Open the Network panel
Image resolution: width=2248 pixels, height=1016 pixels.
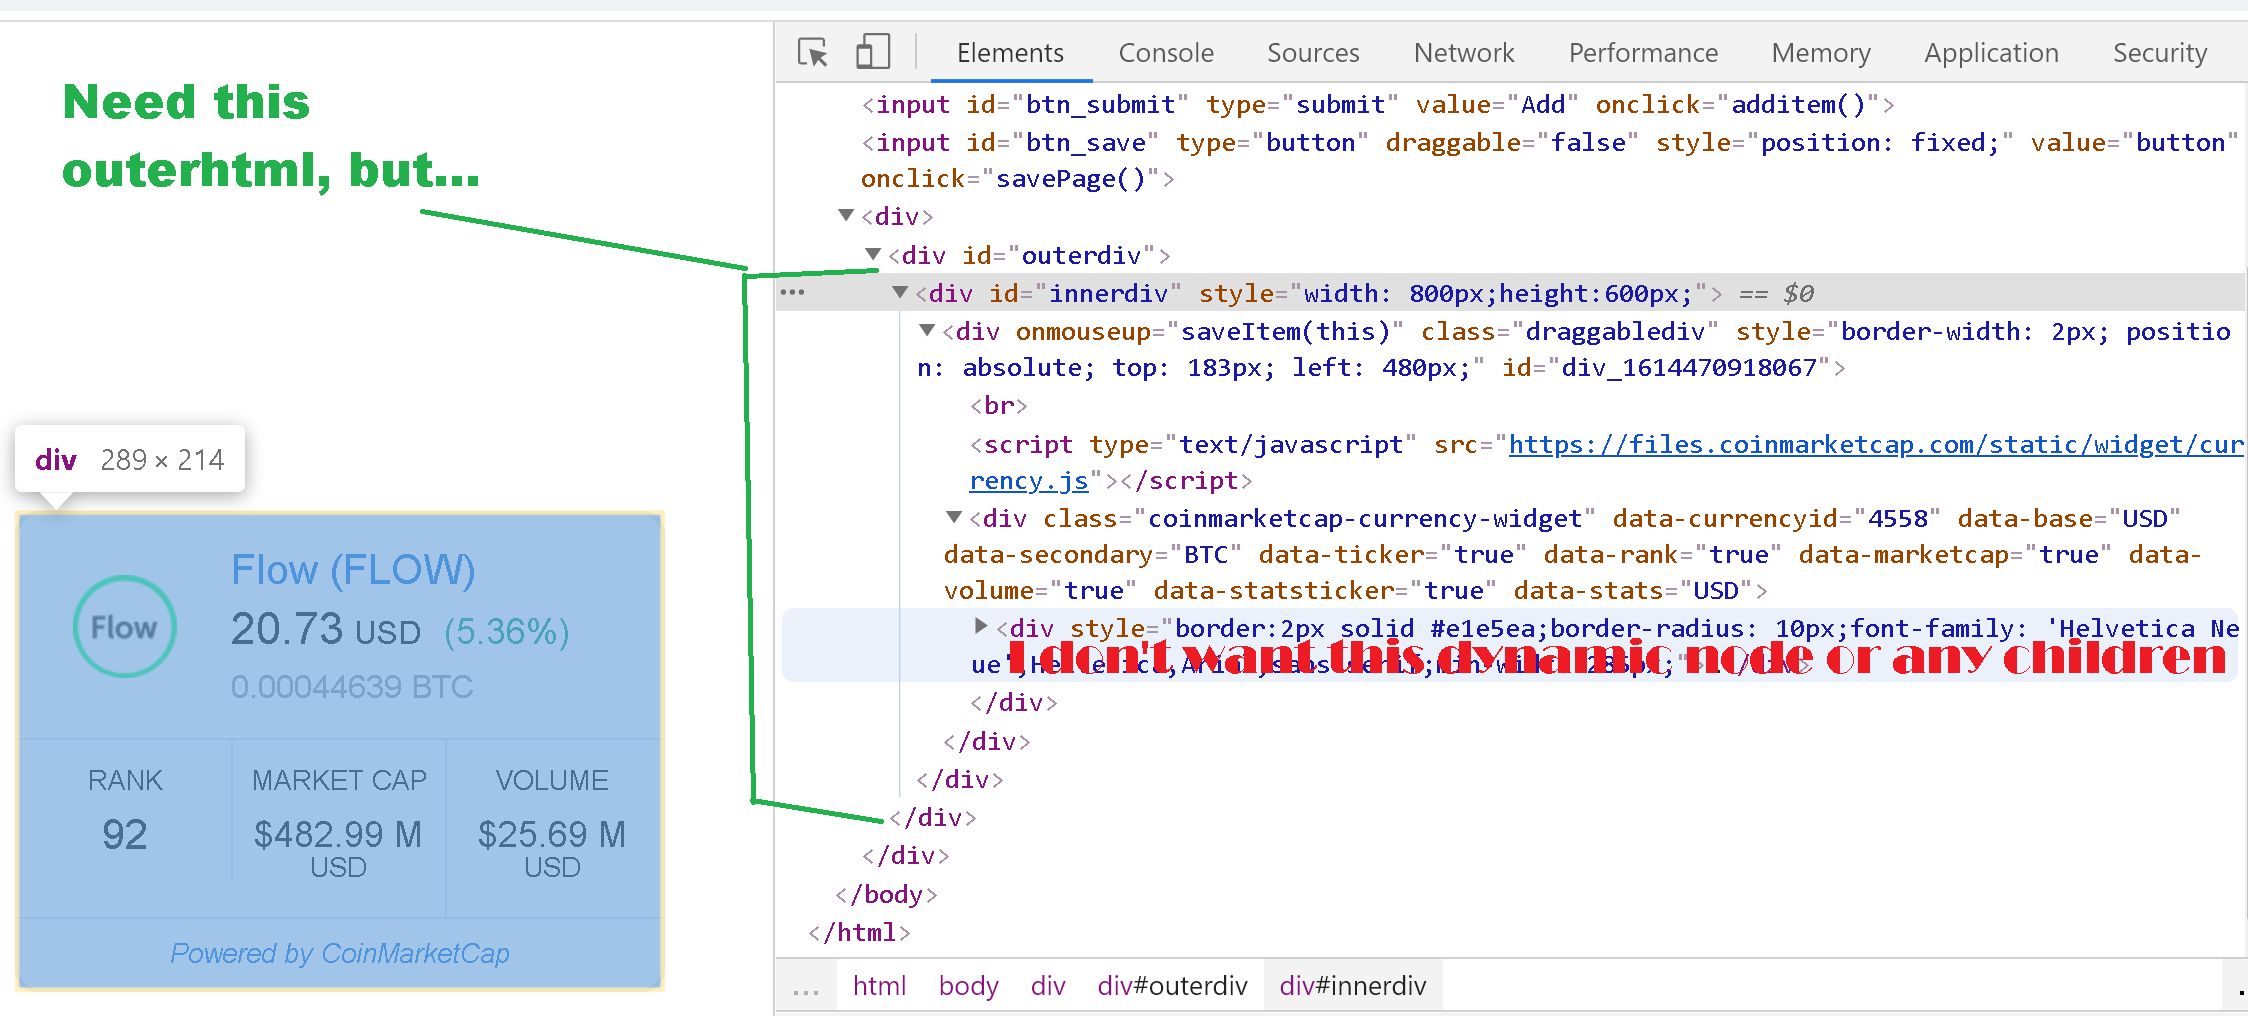click(1463, 52)
